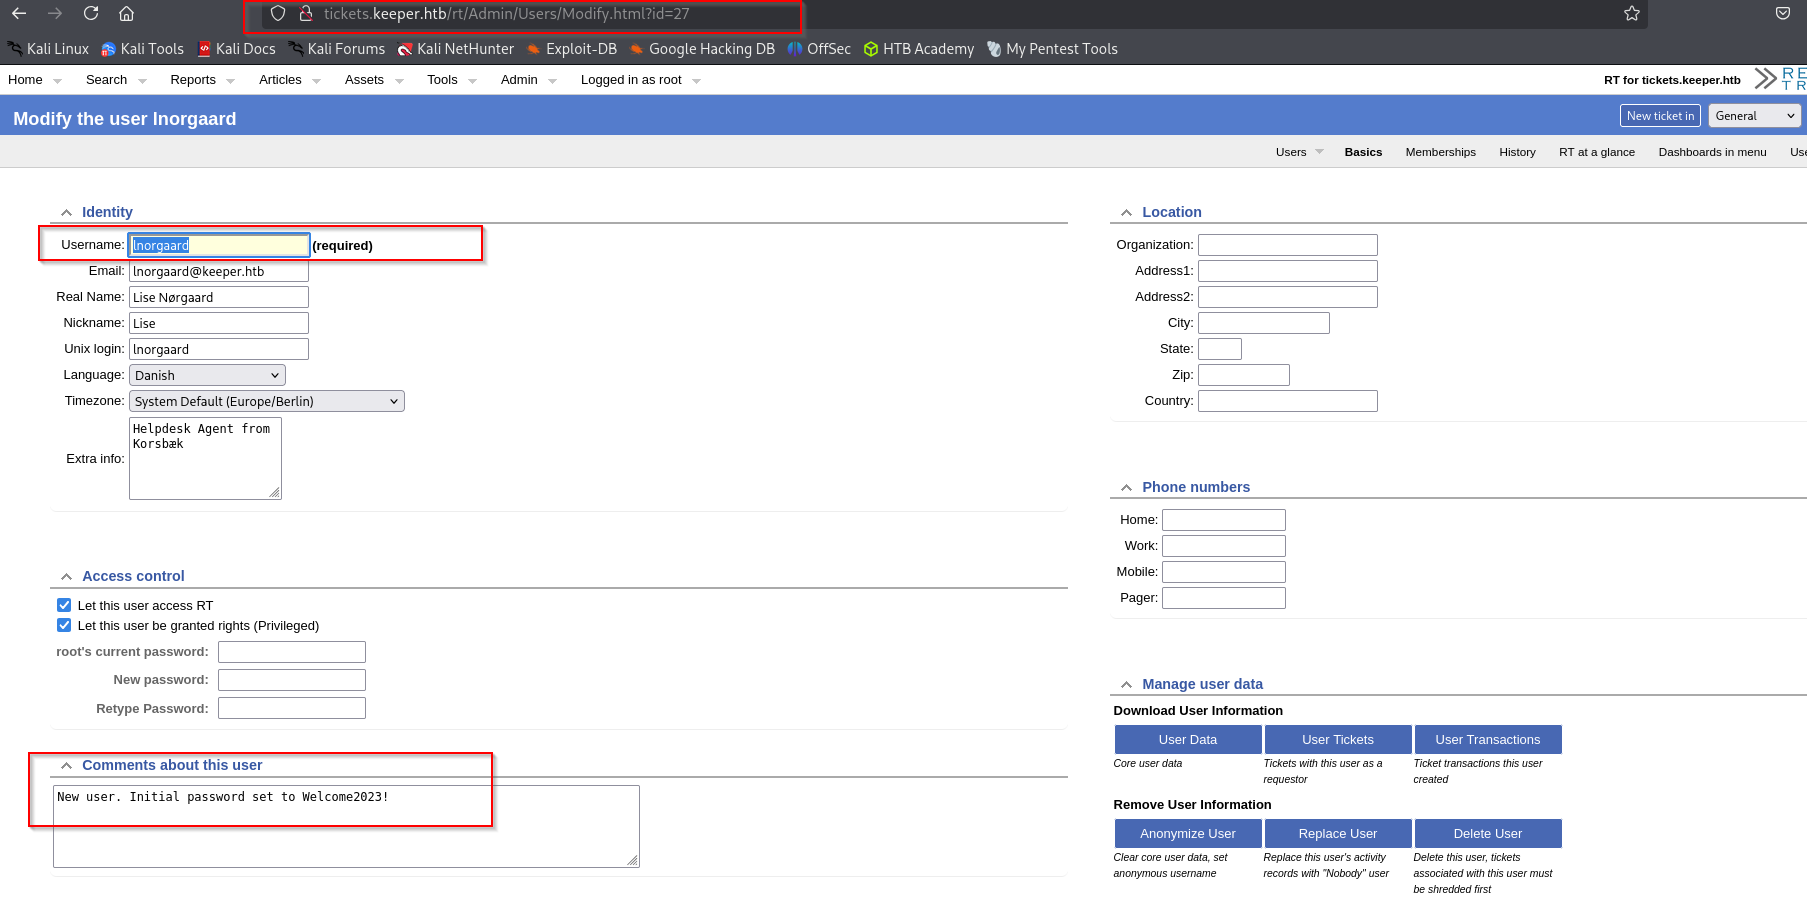
Task: Click the Email input field
Action: [219, 271]
